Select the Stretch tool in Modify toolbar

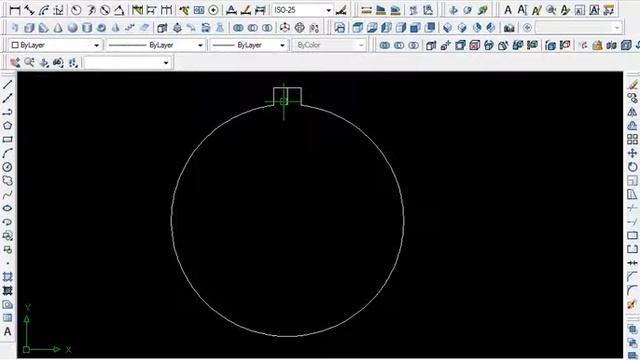[x=632, y=195]
